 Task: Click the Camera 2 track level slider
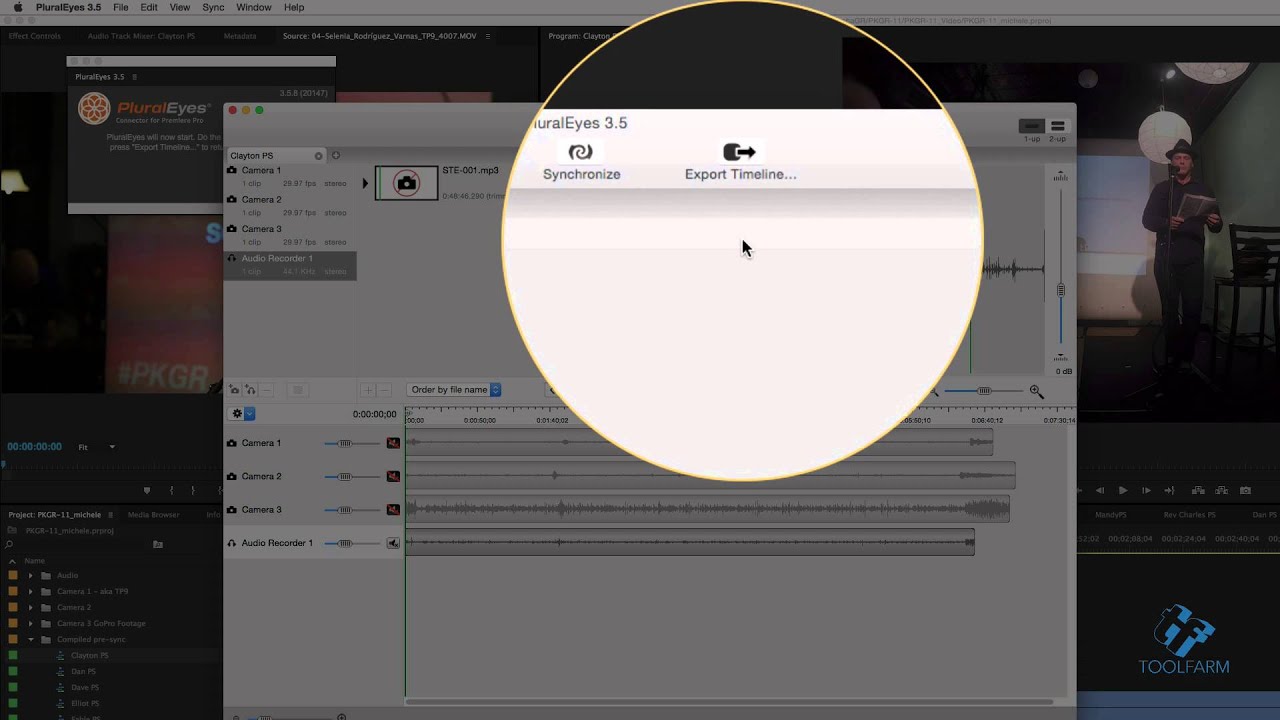click(x=352, y=476)
